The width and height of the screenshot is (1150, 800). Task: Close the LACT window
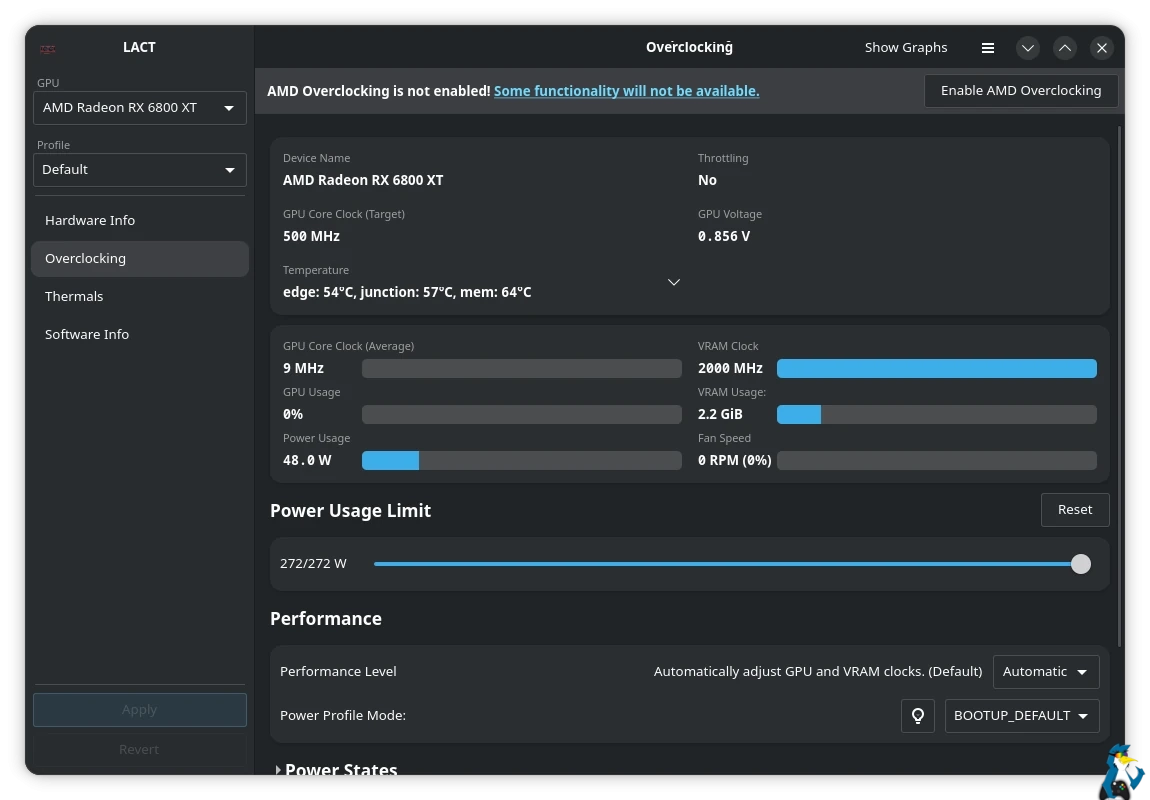click(1101, 48)
